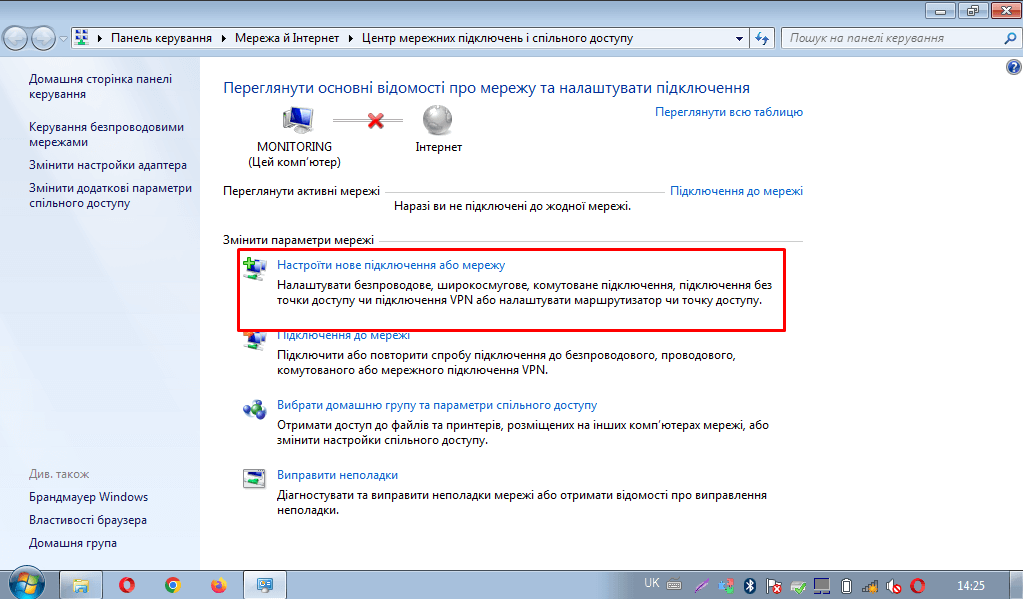Go to Мережа й Інтернет breadcrumb
1023x599 pixels.
click(288, 38)
